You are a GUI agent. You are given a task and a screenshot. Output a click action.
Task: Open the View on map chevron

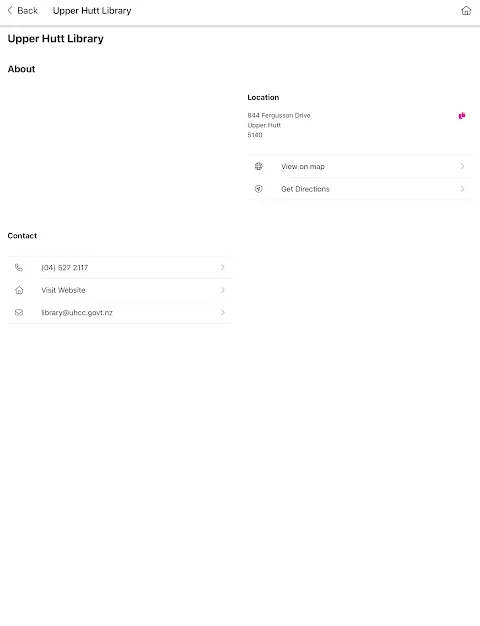click(x=462, y=166)
